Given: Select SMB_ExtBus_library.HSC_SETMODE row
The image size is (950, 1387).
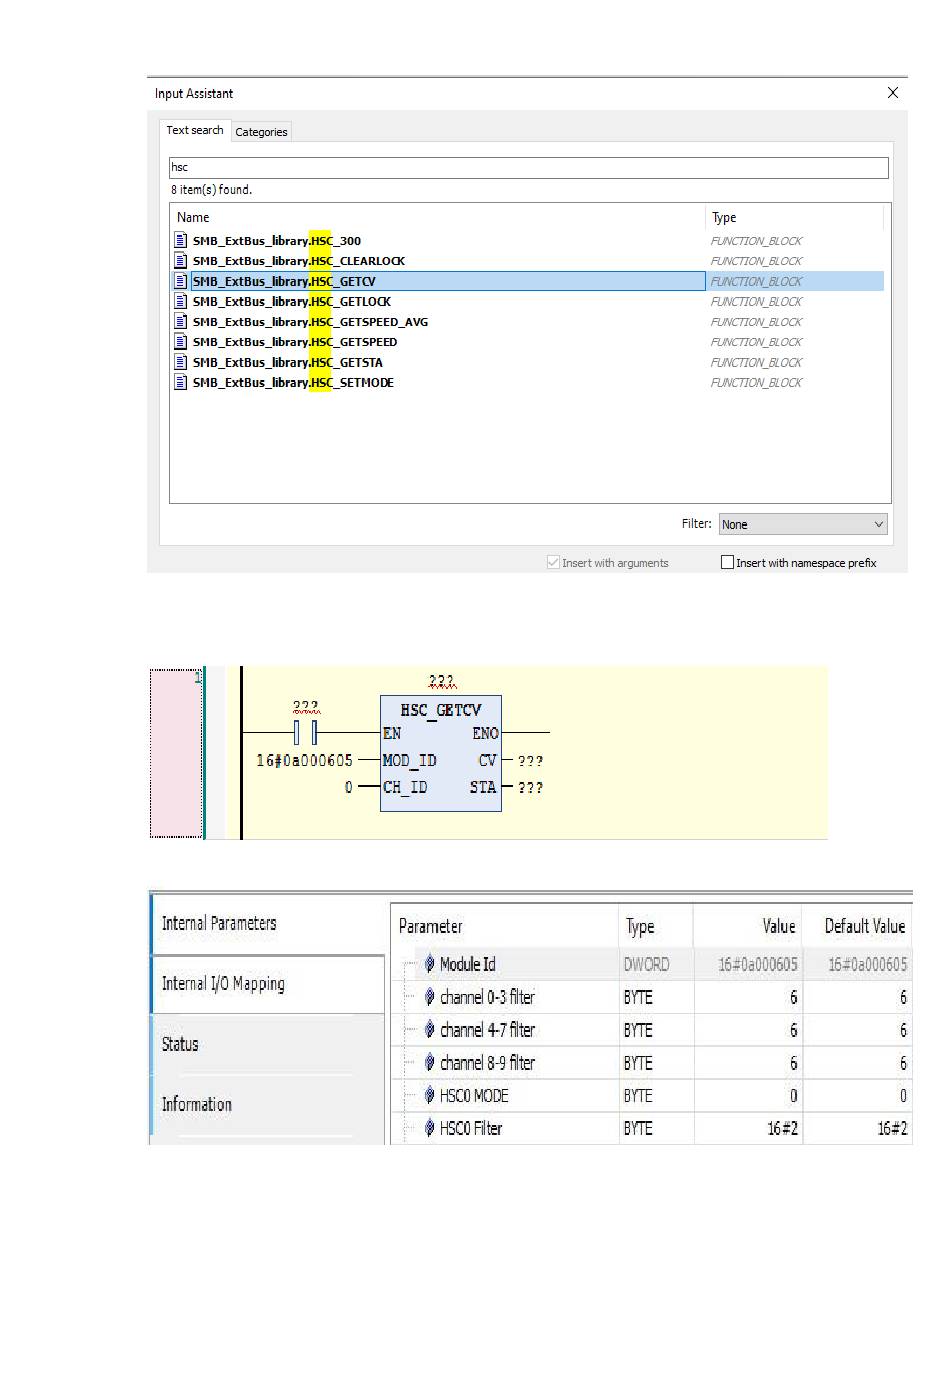Looking at the screenshot, I should tap(529, 382).
